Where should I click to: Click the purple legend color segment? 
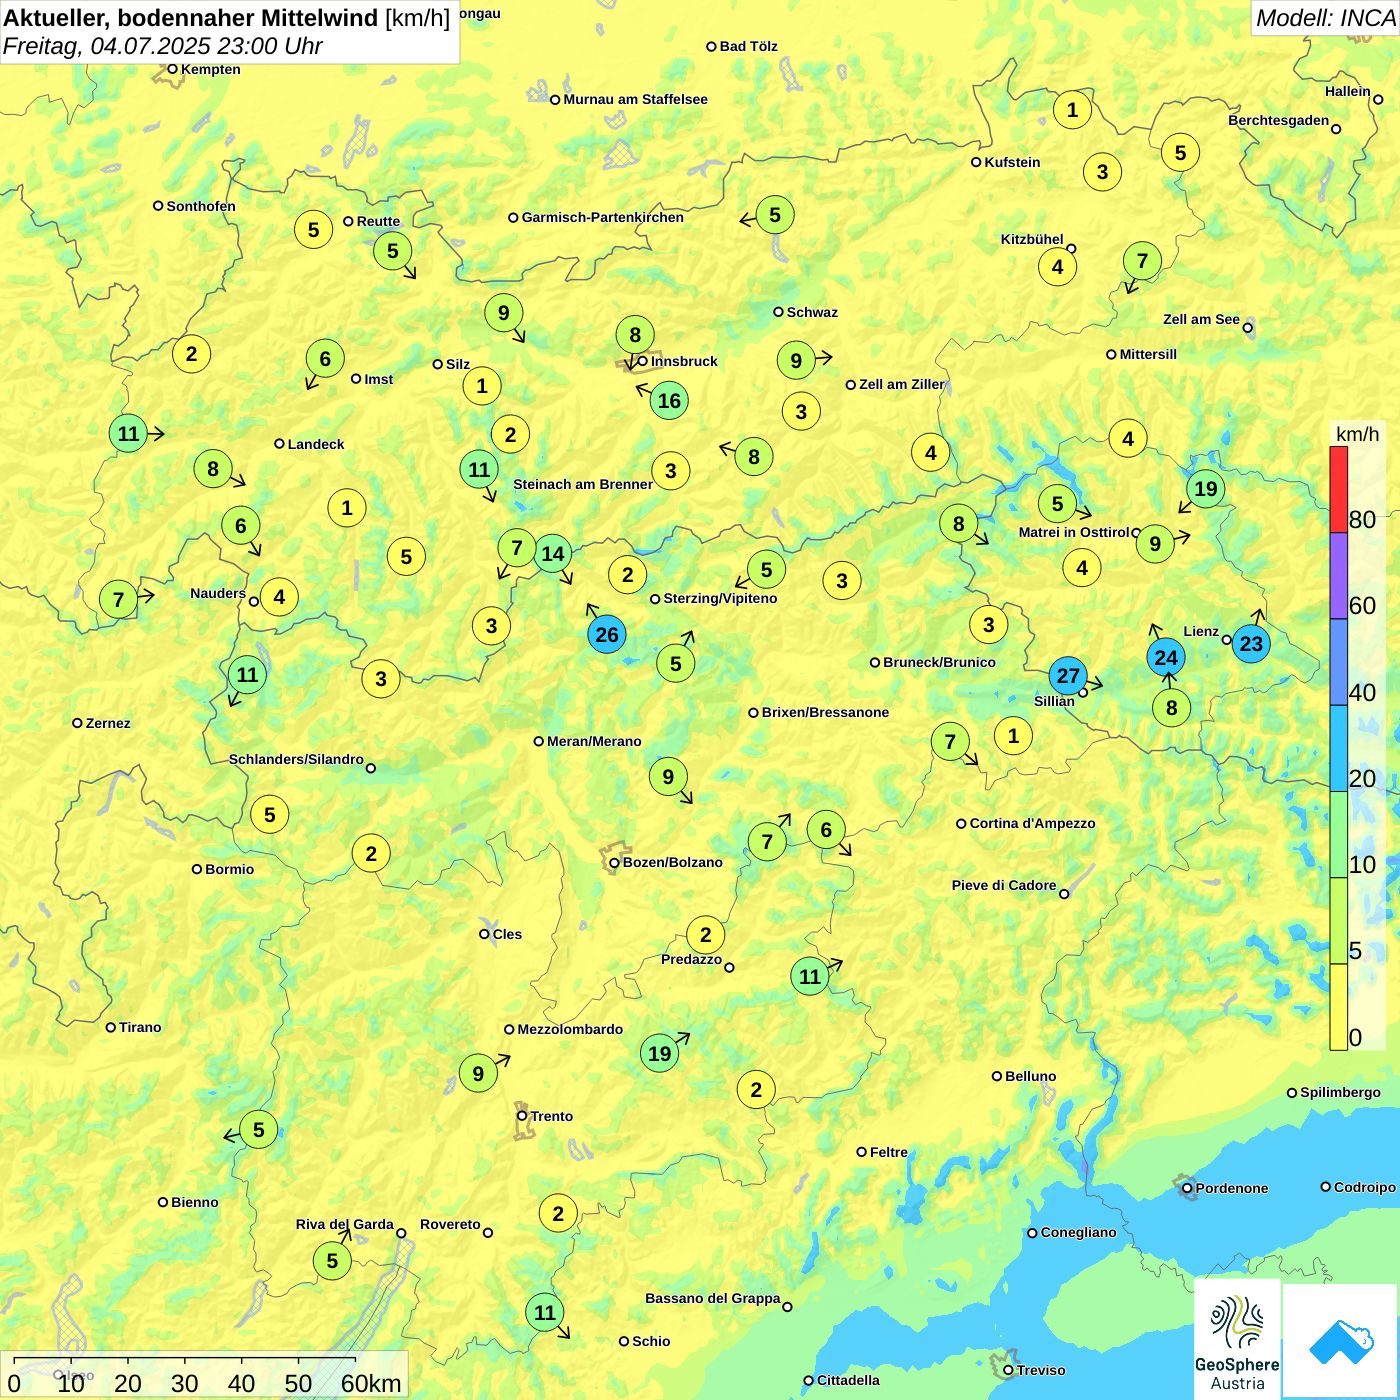(1339, 576)
